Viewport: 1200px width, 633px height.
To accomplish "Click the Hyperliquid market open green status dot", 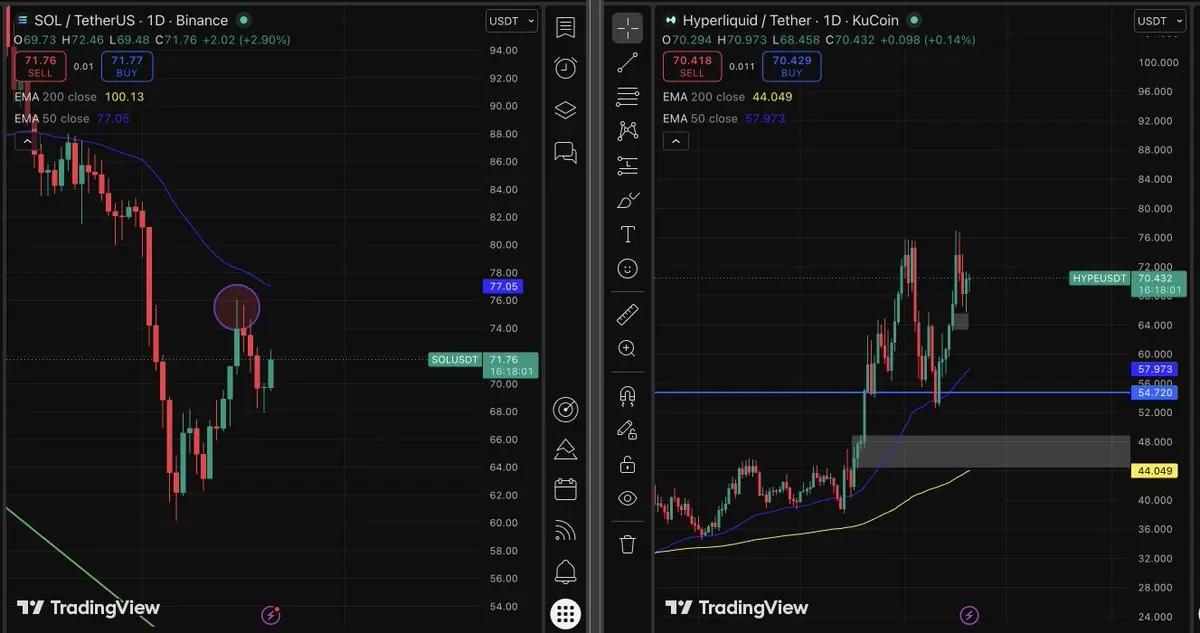I will click(x=916, y=20).
